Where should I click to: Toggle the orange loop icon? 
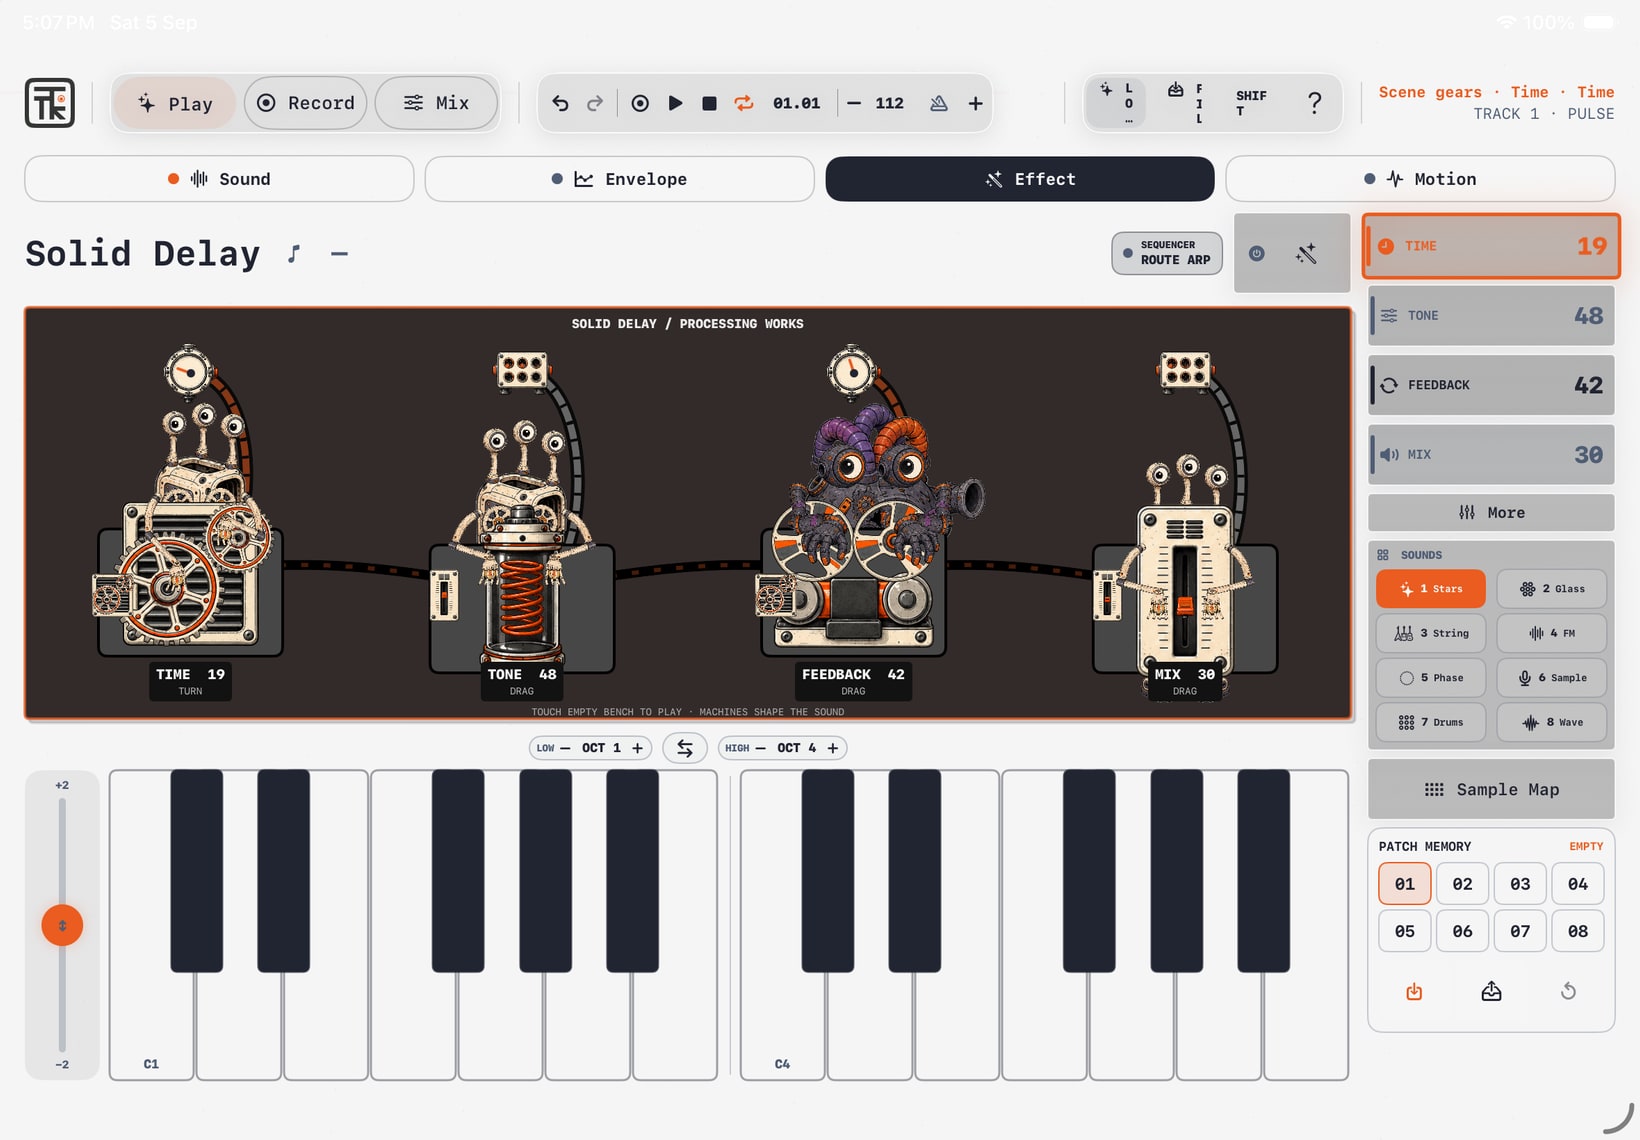coord(744,103)
